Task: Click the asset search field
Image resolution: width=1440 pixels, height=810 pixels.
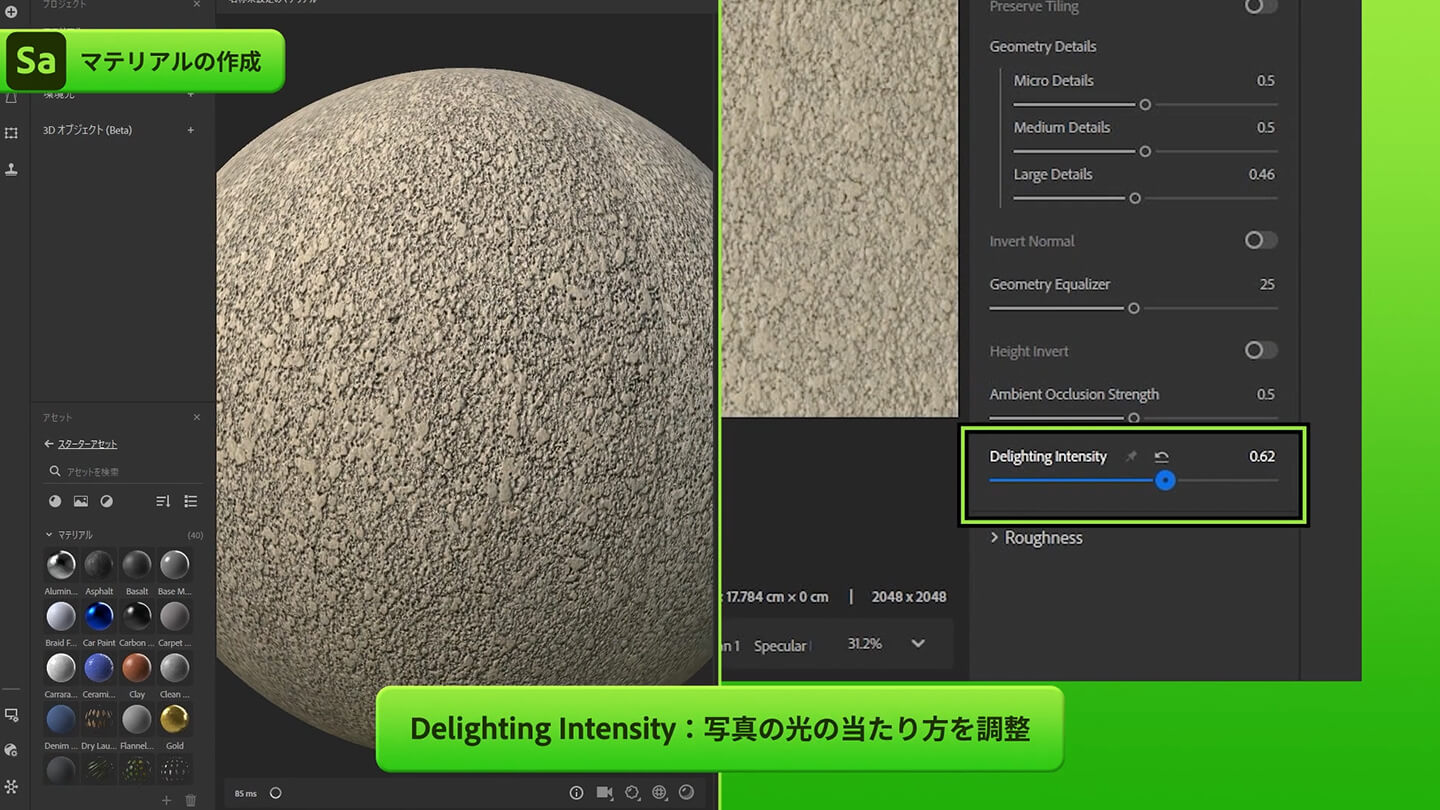Action: point(124,471)
